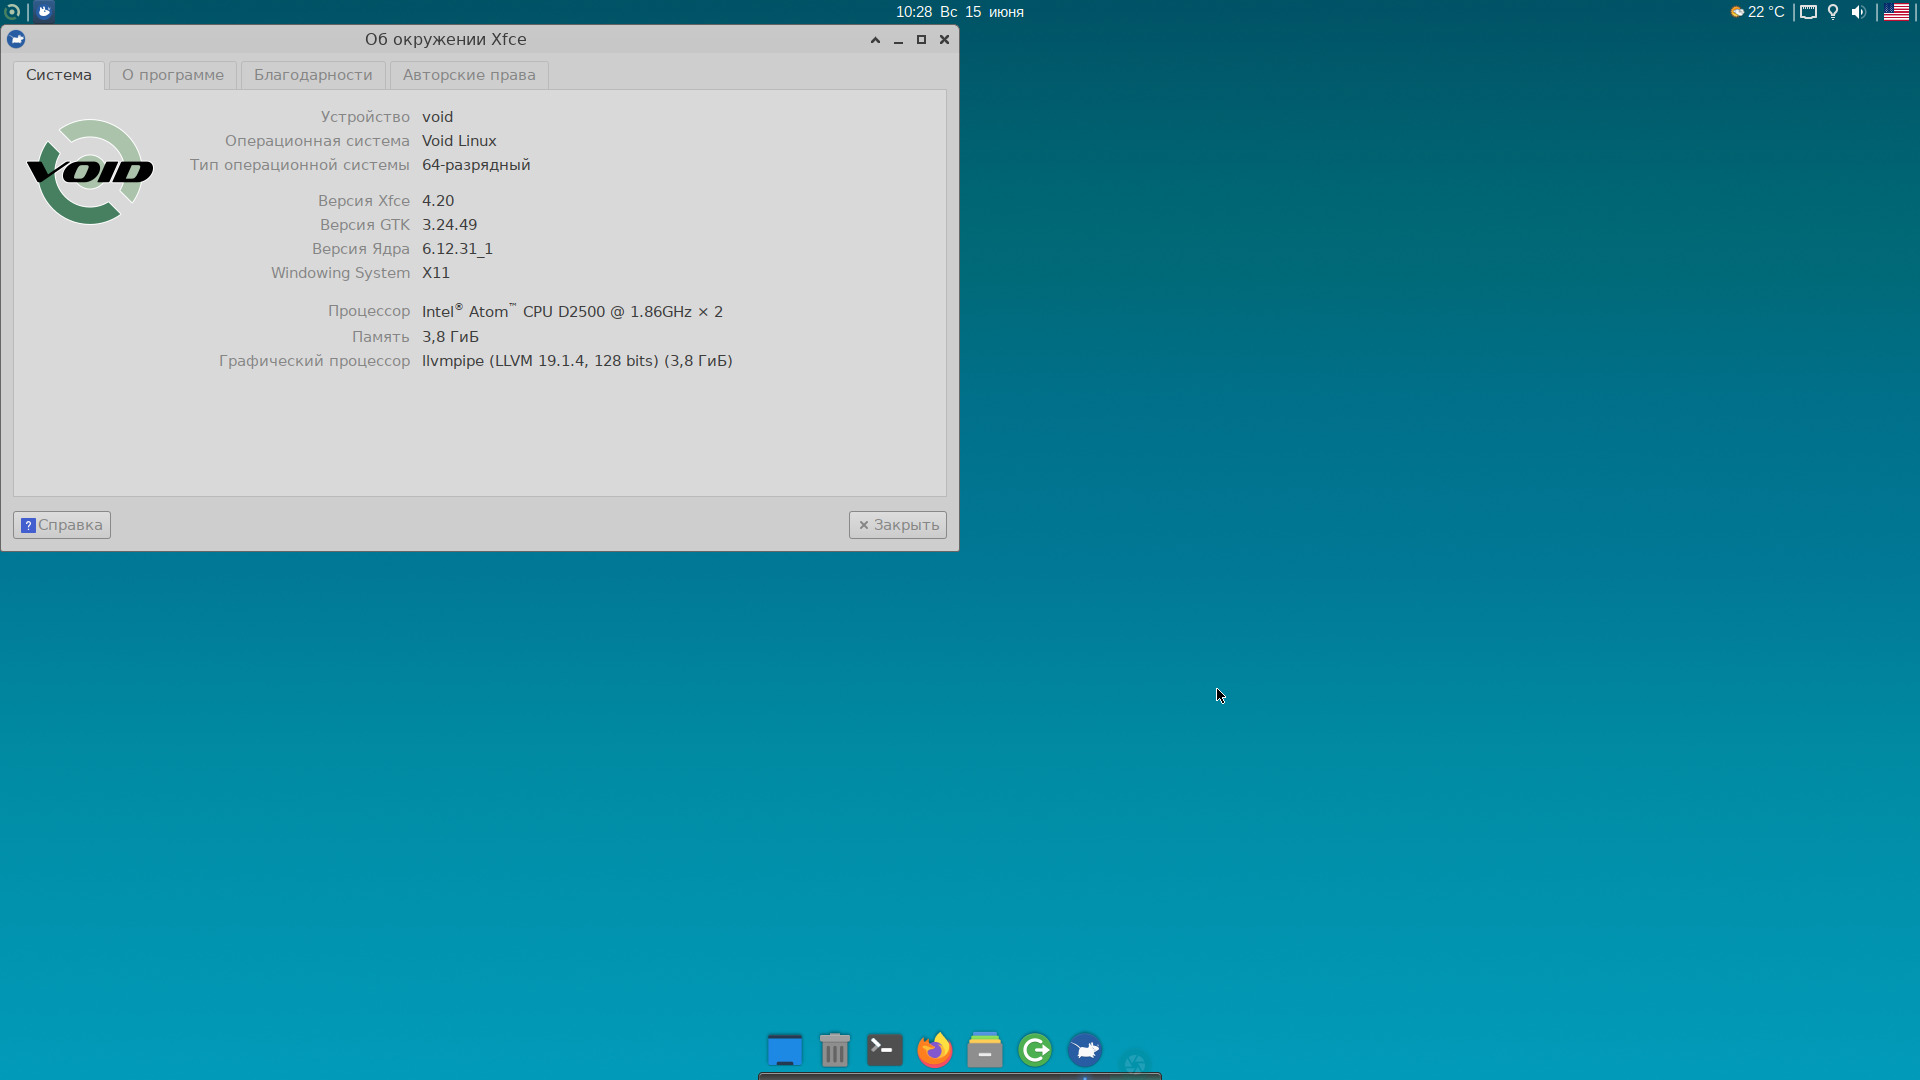The width and height of the screenshot is (1920, 1080).
Task: Open the file manager drawer icon
Action: [984, 1050]
